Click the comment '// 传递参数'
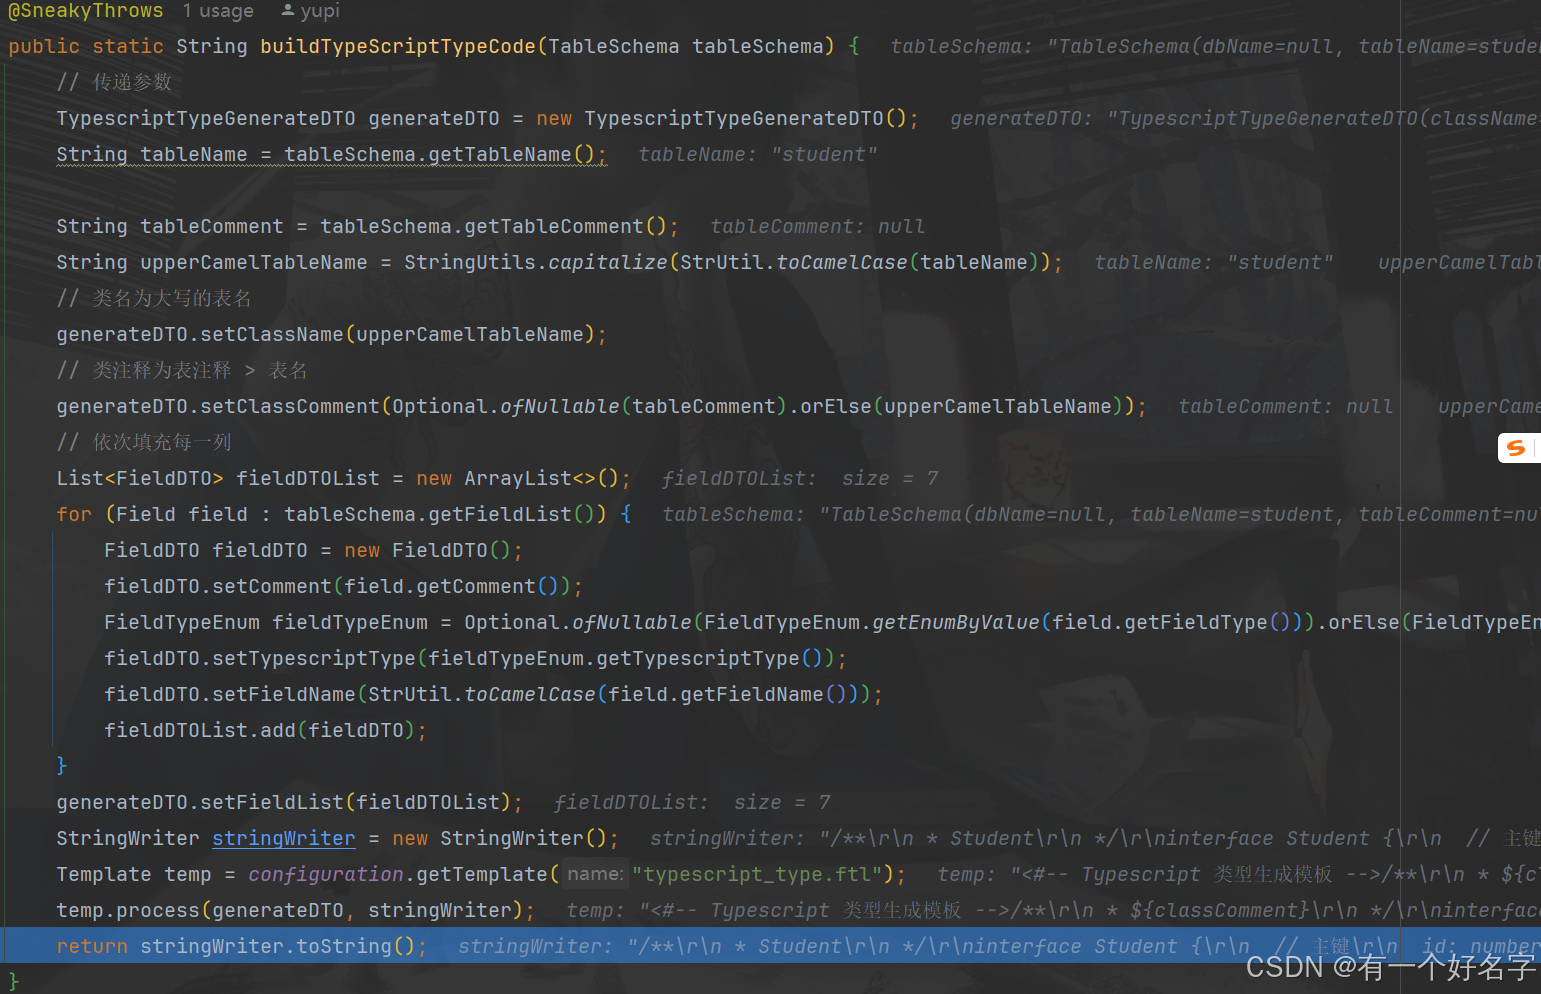Image resolution: width=1541 pixels, height=994 pixels. point(114,82)
